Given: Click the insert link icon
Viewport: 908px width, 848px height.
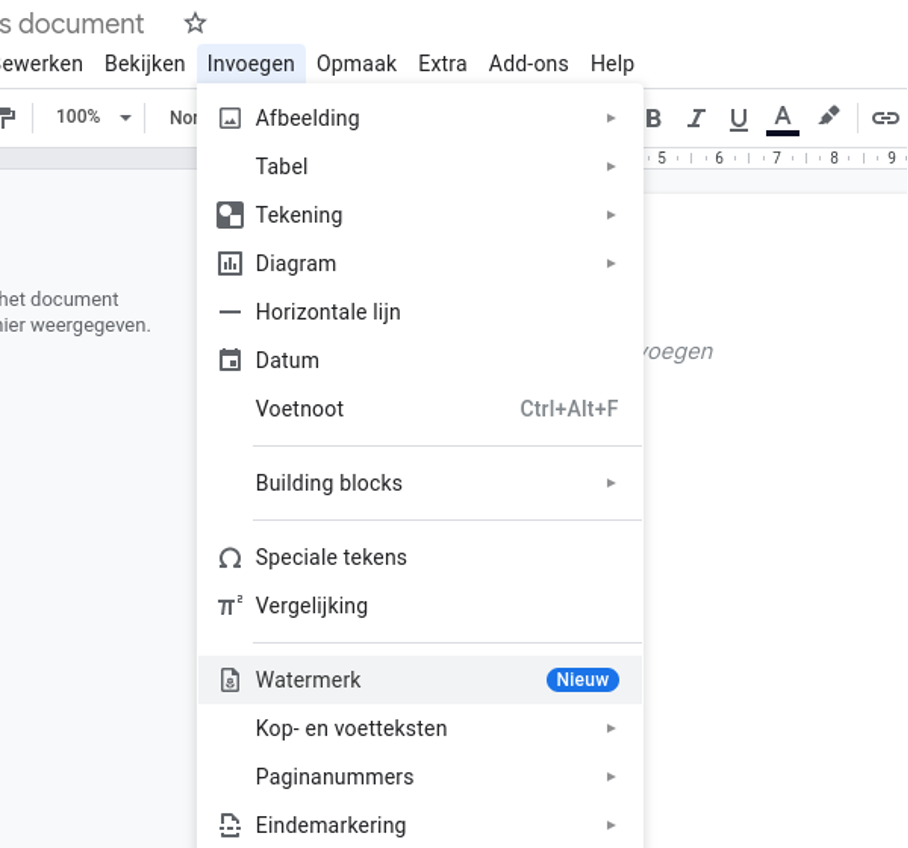Looking at the screenshot, I should pyautogui.click(x=884, y=119).
